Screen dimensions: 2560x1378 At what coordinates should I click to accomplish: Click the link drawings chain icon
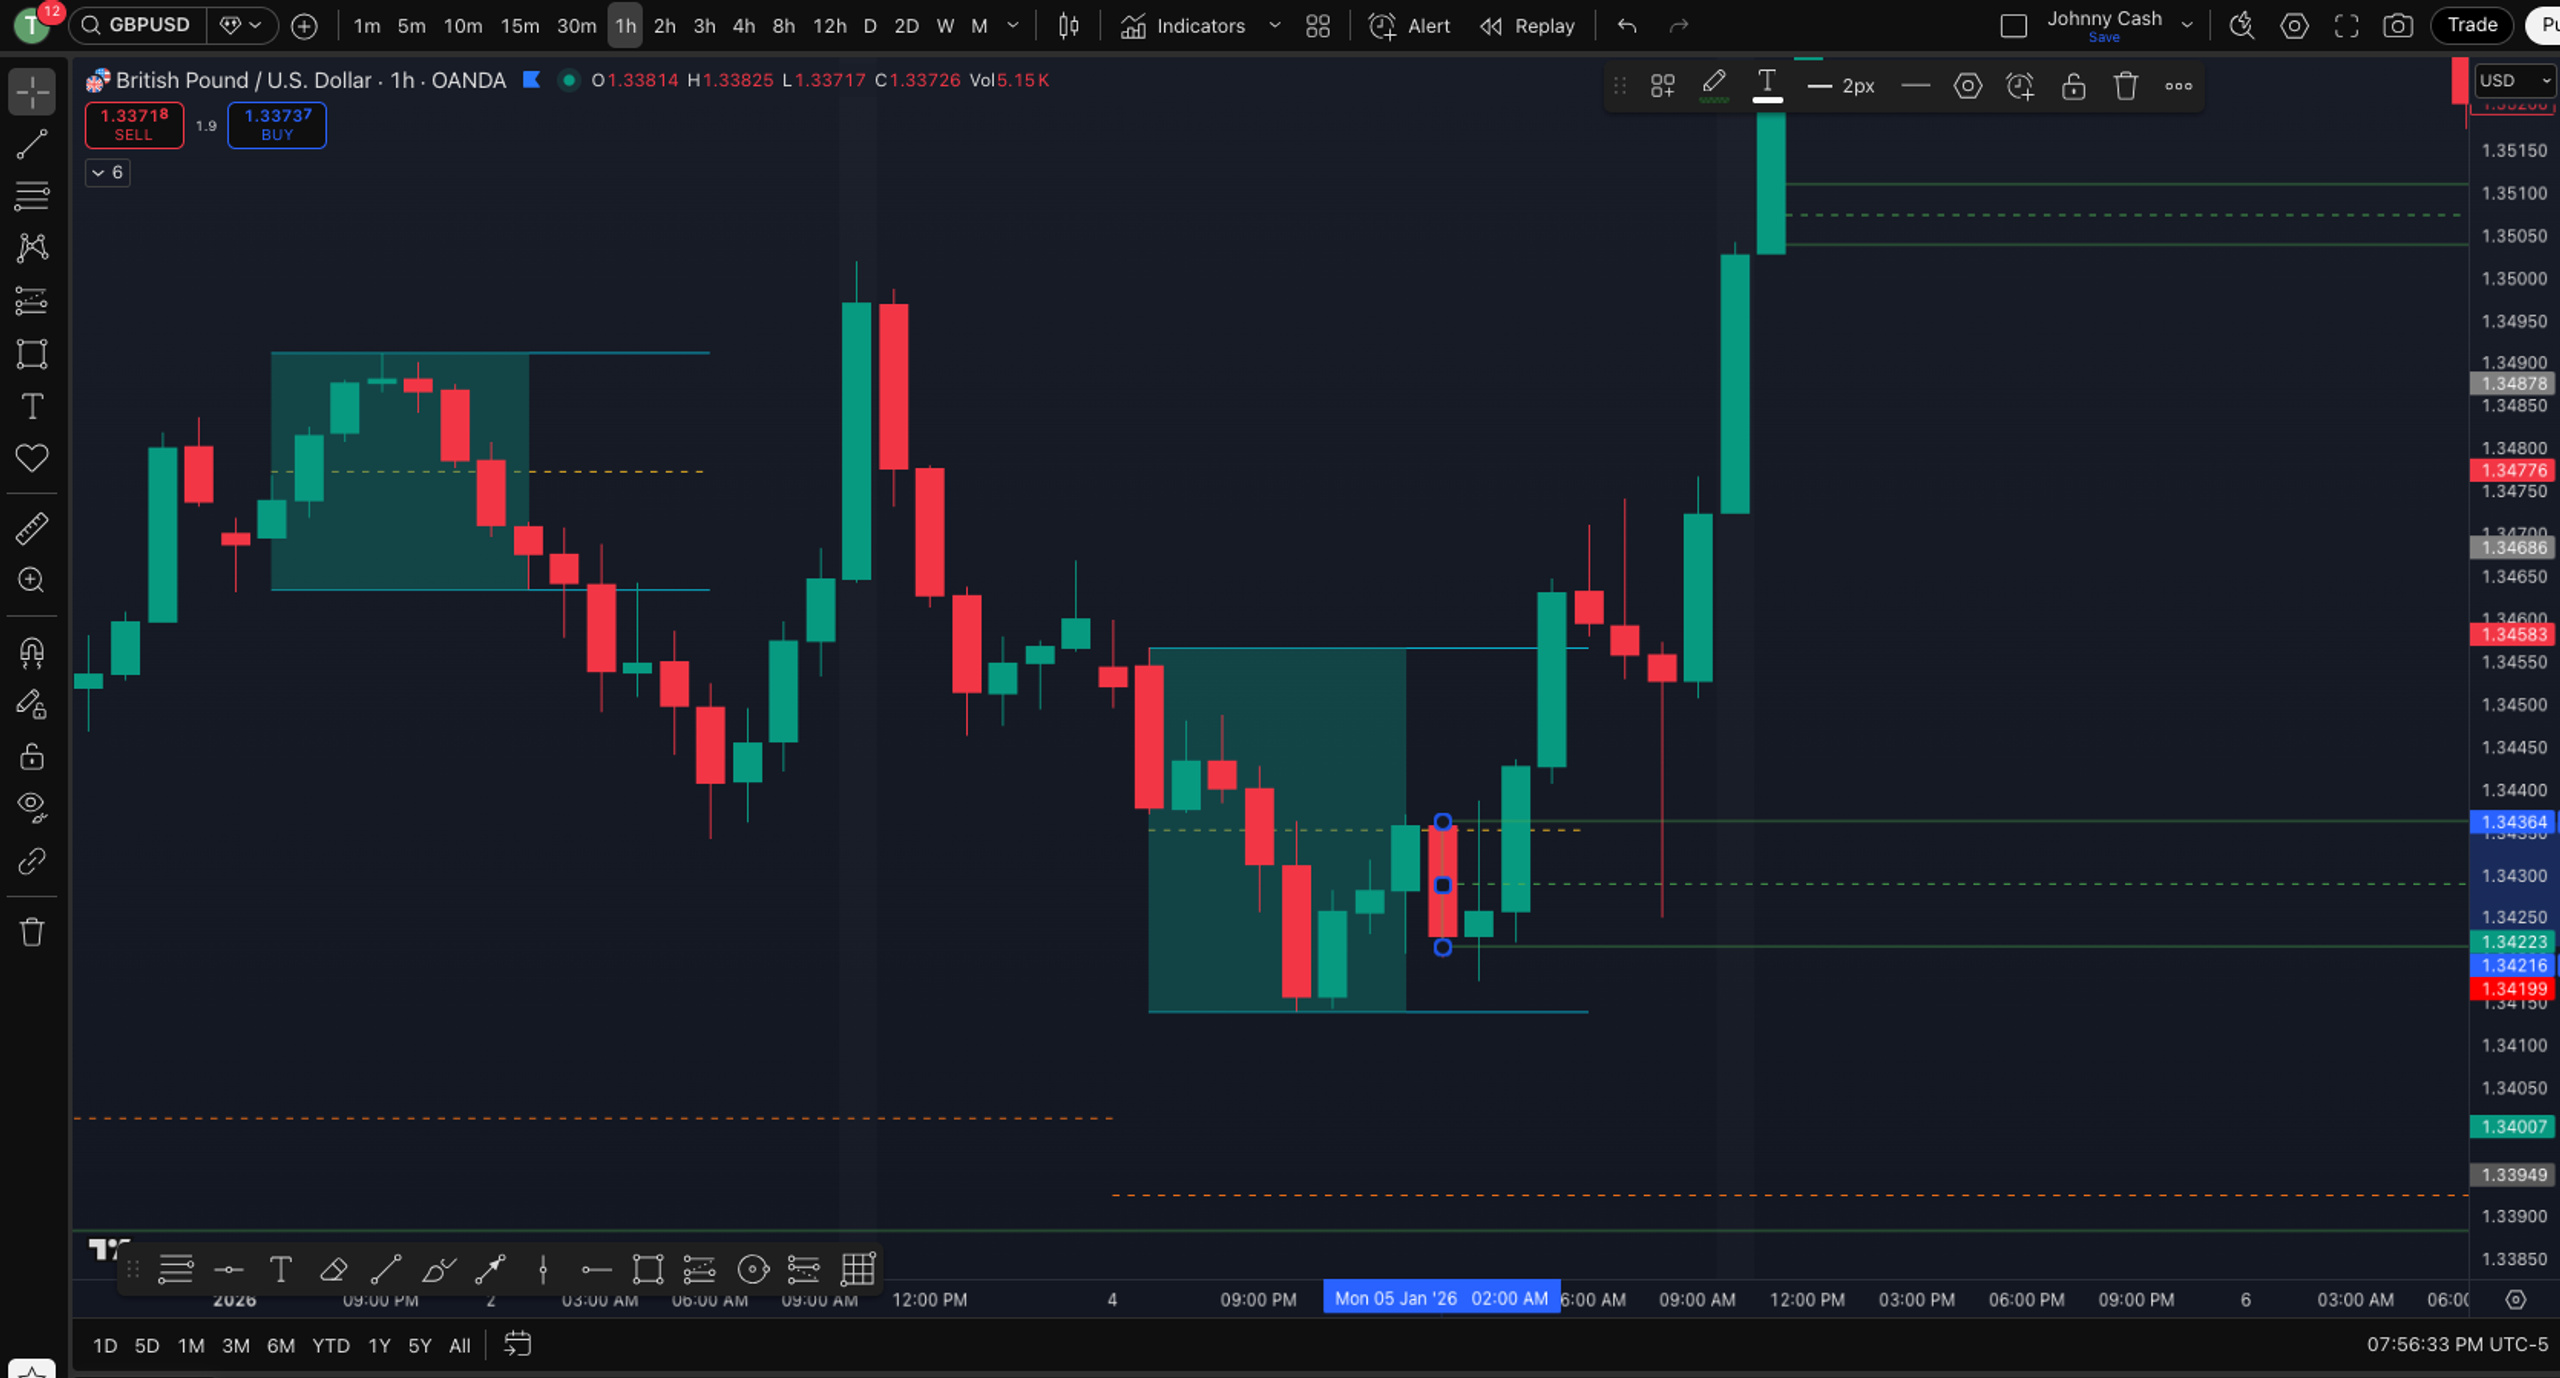32,861
